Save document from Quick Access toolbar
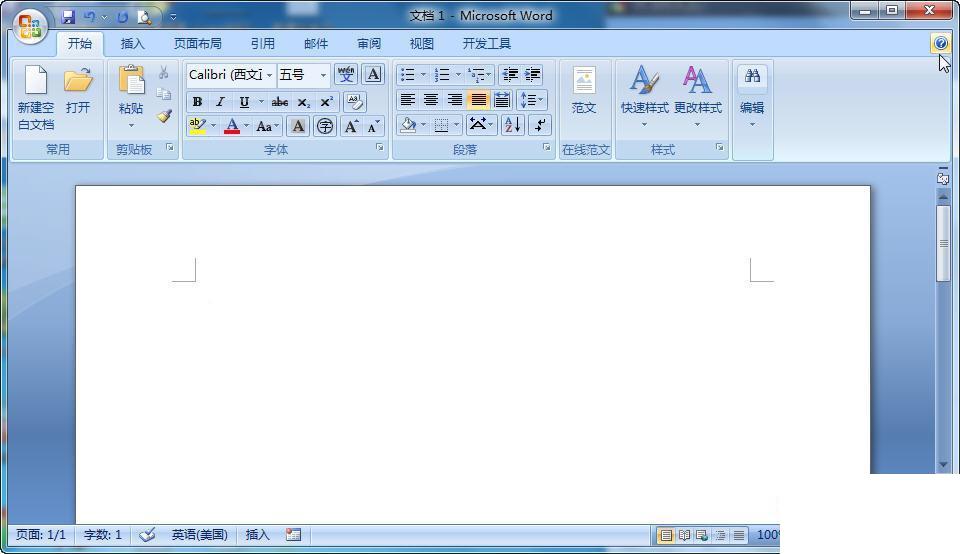The image size is (960, 554). [x=69, y=17]
